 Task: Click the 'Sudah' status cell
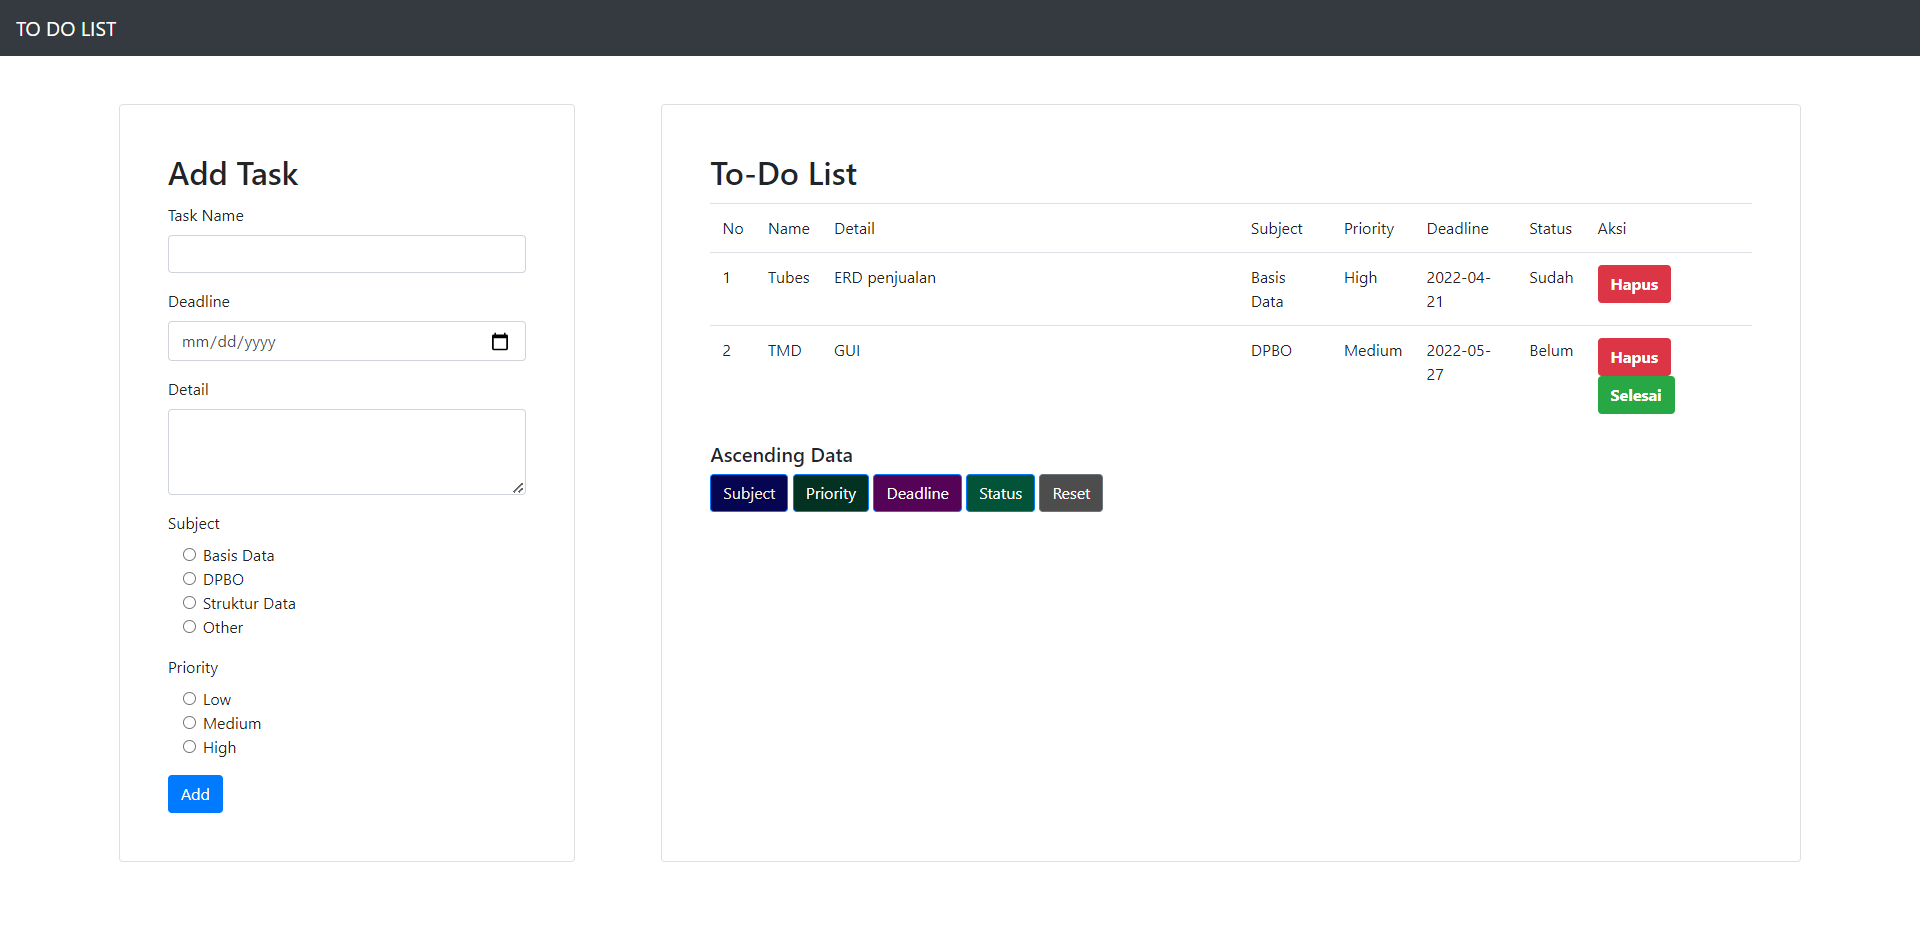point(1551,278)
